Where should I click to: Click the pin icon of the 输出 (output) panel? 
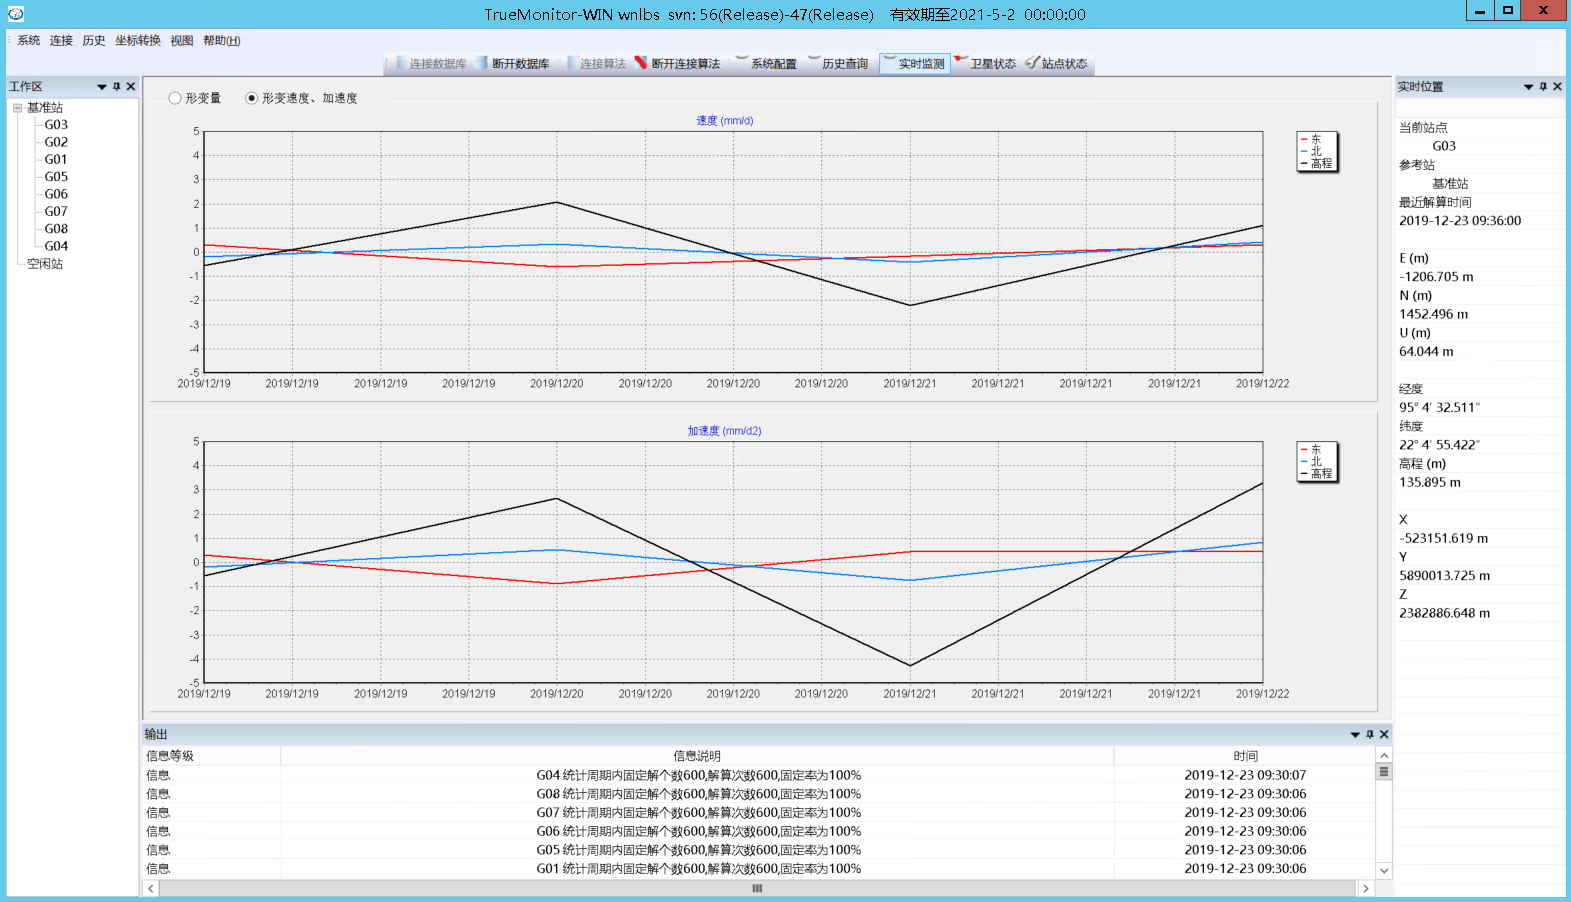click(x=1370, y=735)
